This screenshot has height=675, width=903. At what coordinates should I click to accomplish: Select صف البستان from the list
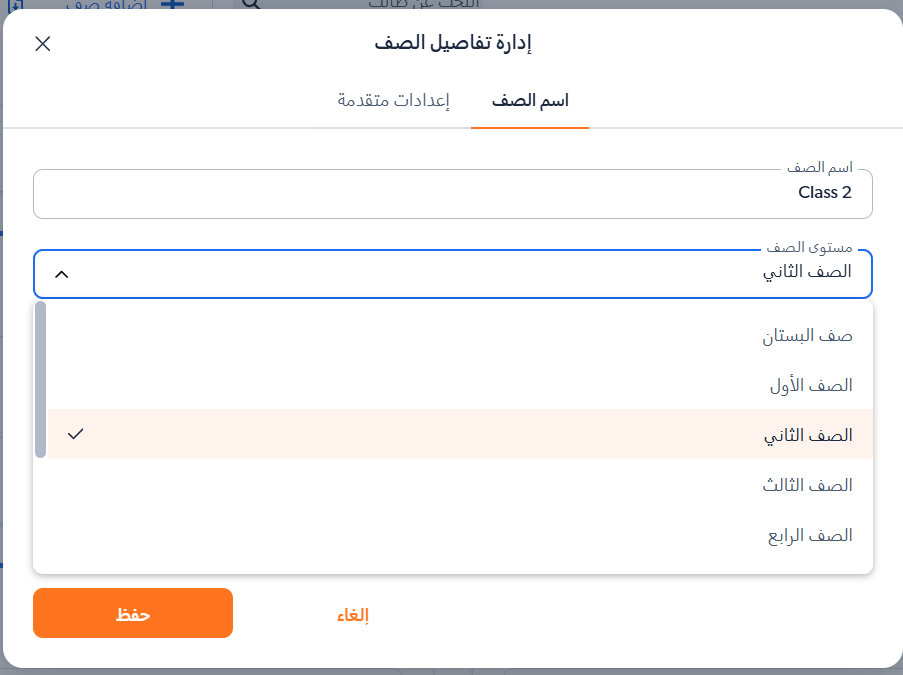point(807,336)
